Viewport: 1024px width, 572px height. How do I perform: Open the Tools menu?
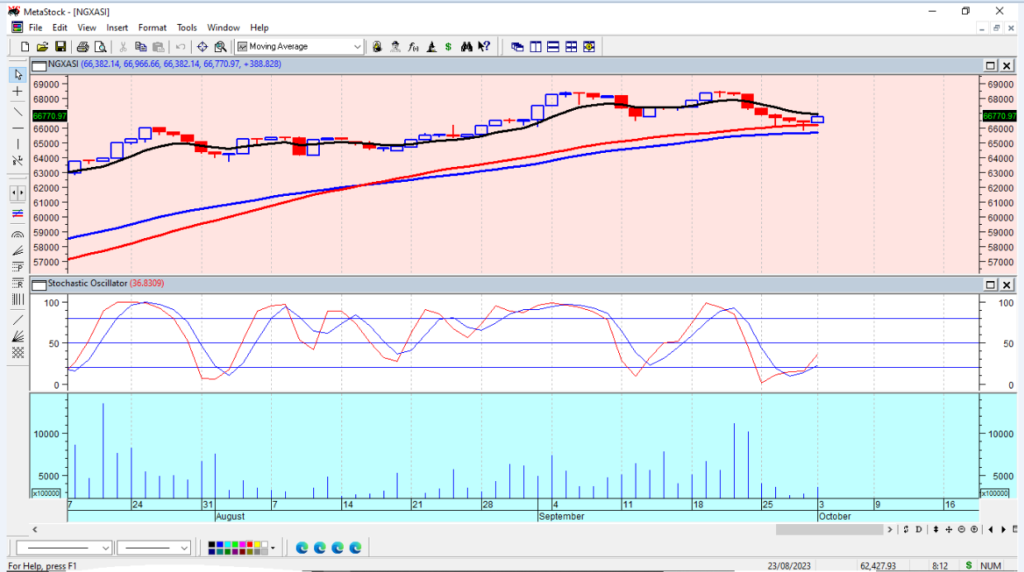click(x=187, y=28)
